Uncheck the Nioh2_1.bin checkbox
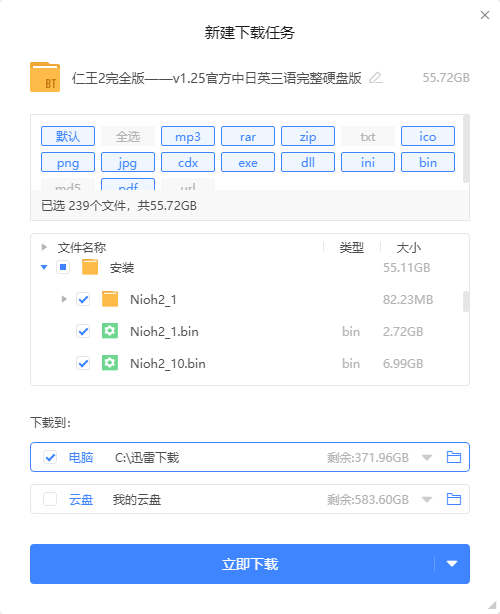The height and width of the screenshot is (614, 500). (x=83, y=331)
